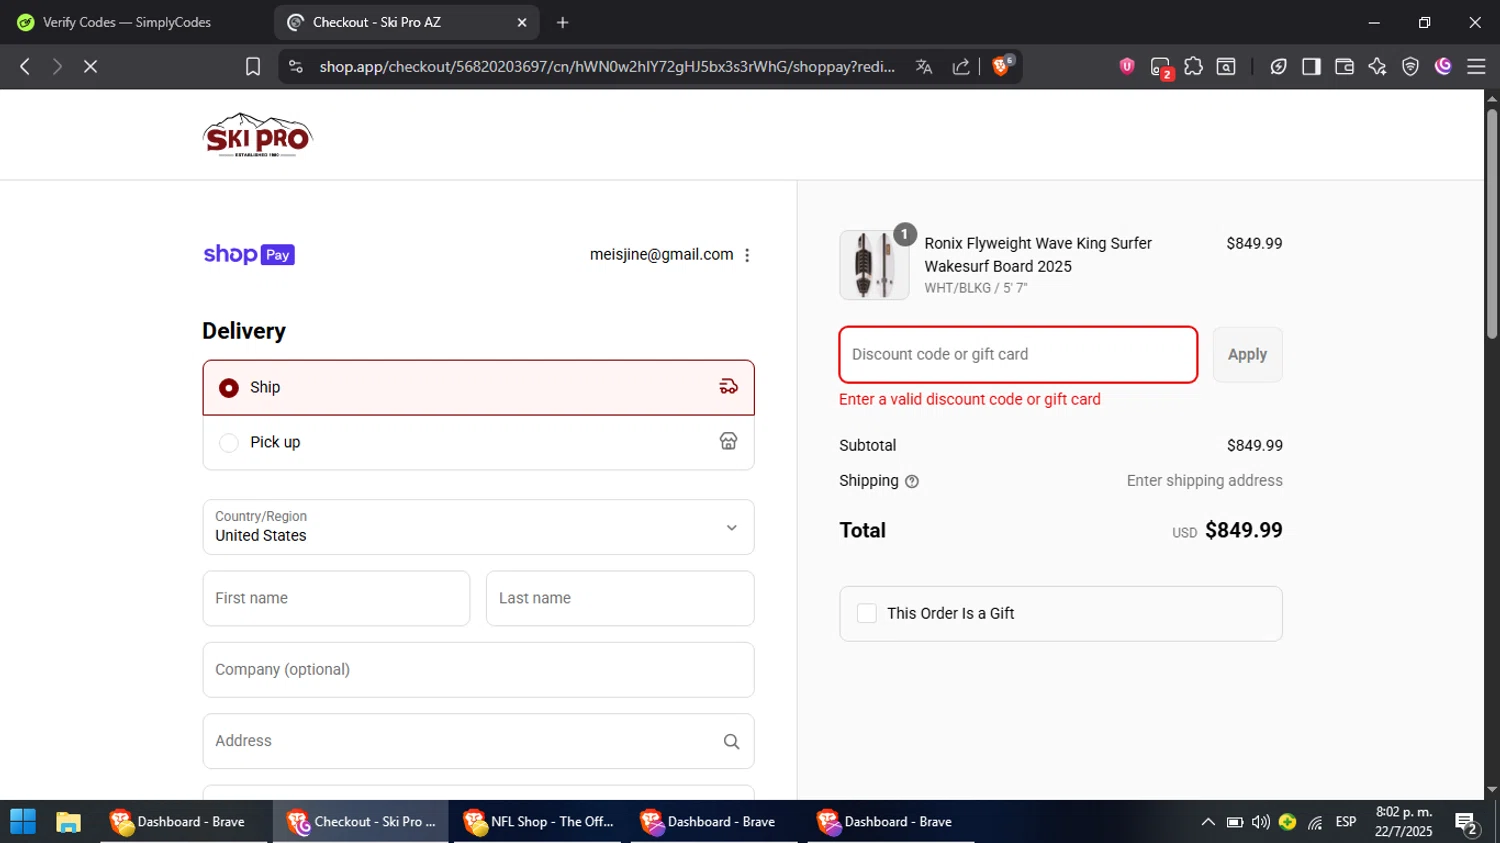This screenshot has height=843, width=1500.
Task: Click Checkout - Ski Pro taskbar item
Action: [362, 821]
